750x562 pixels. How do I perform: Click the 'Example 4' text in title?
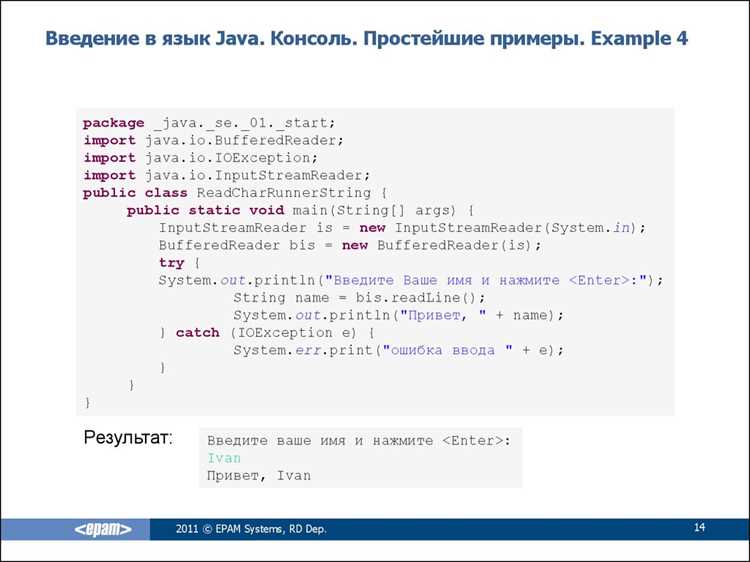click(x=639, y=38)
